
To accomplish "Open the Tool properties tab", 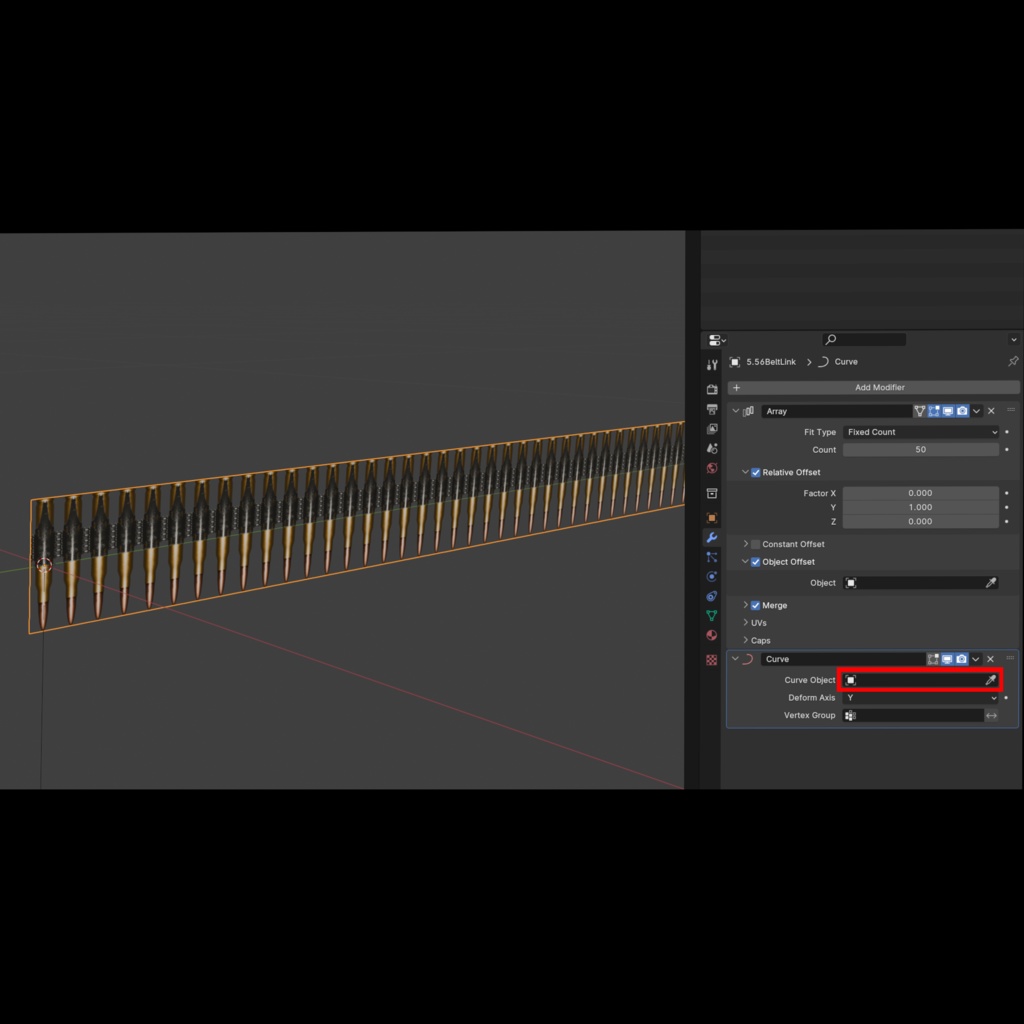I will click(x=712, y=364).
